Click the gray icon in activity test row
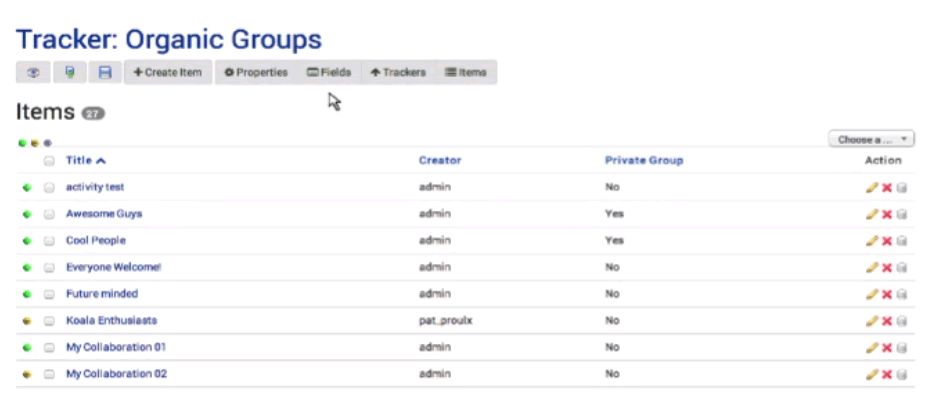The image size is (939, 393). (901, 188)
